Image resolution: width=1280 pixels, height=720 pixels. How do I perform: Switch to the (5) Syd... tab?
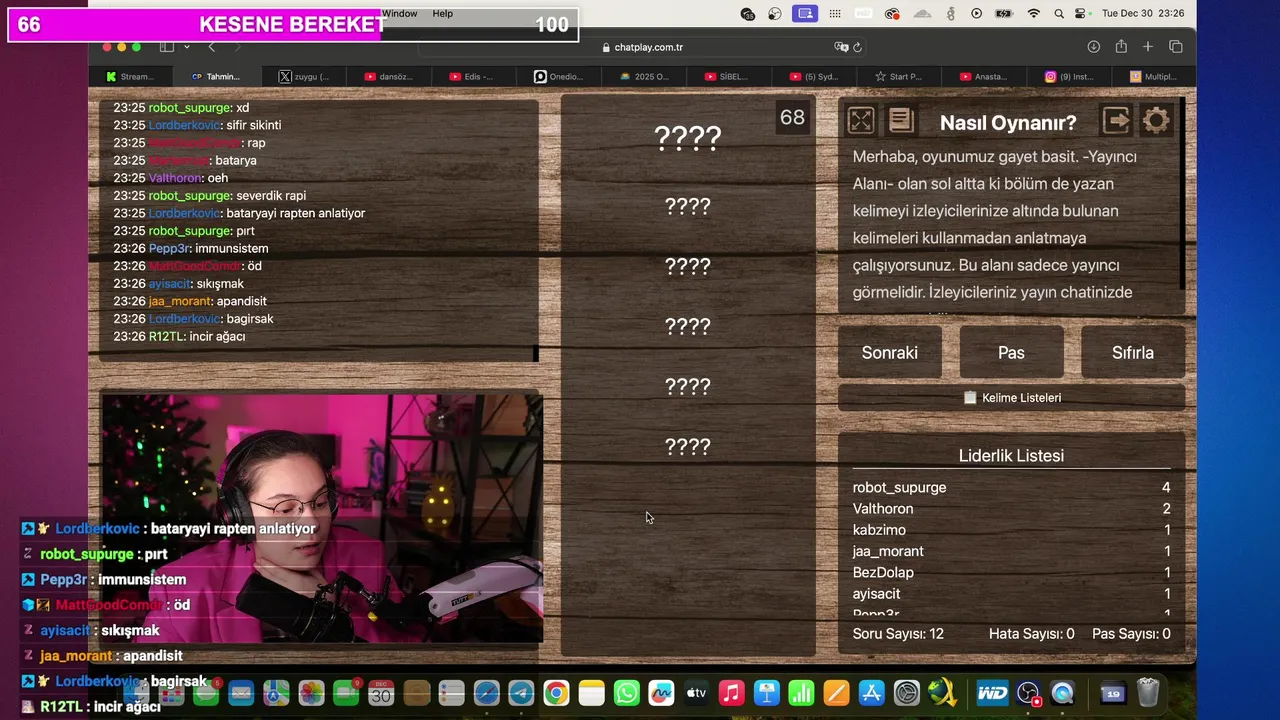(x=816, y=76)
